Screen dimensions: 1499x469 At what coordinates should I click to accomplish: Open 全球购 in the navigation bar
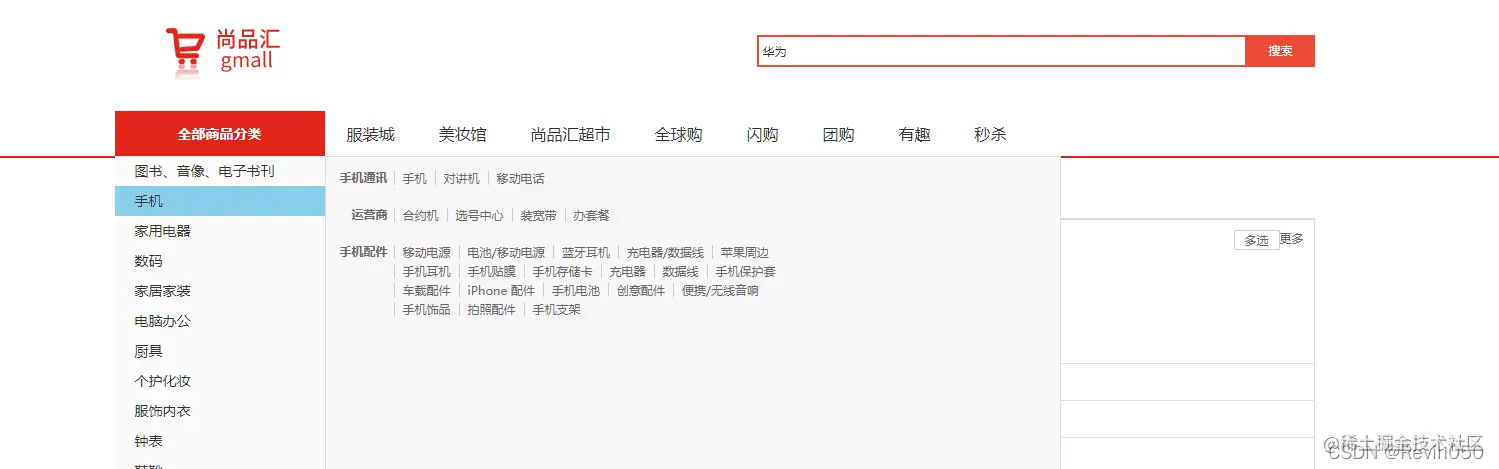[679, 135]
